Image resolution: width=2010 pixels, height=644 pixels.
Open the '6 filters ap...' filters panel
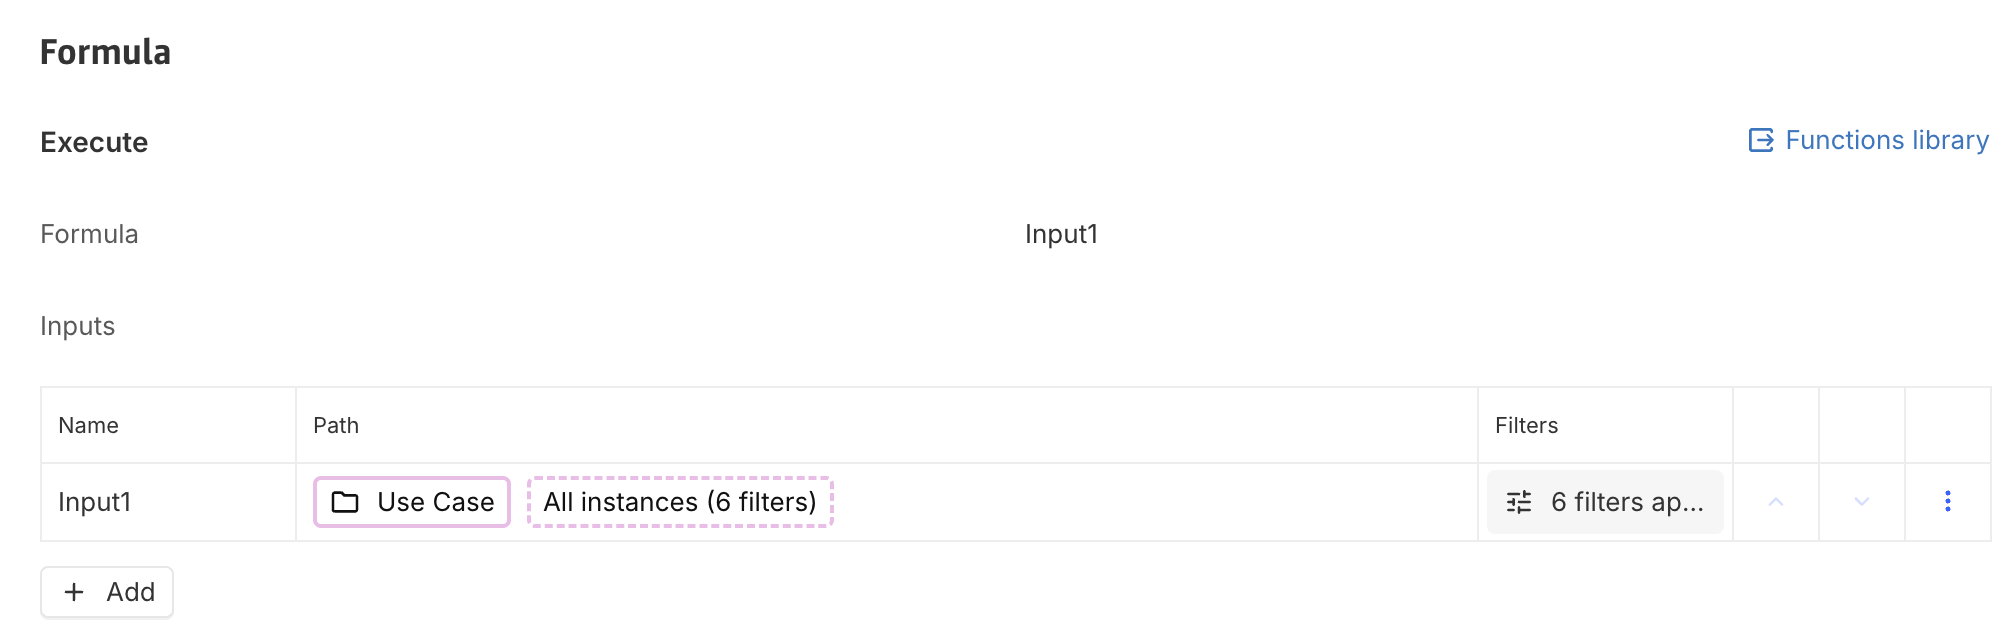pos(1604,502)
